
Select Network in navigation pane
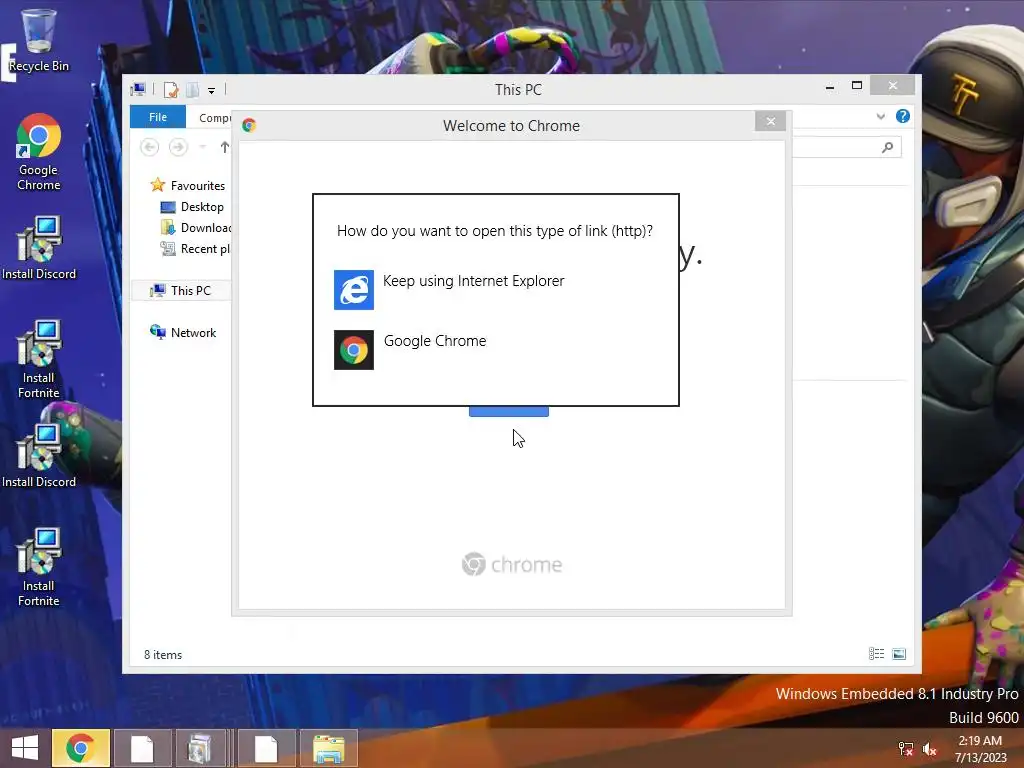(x=183, y=332)
